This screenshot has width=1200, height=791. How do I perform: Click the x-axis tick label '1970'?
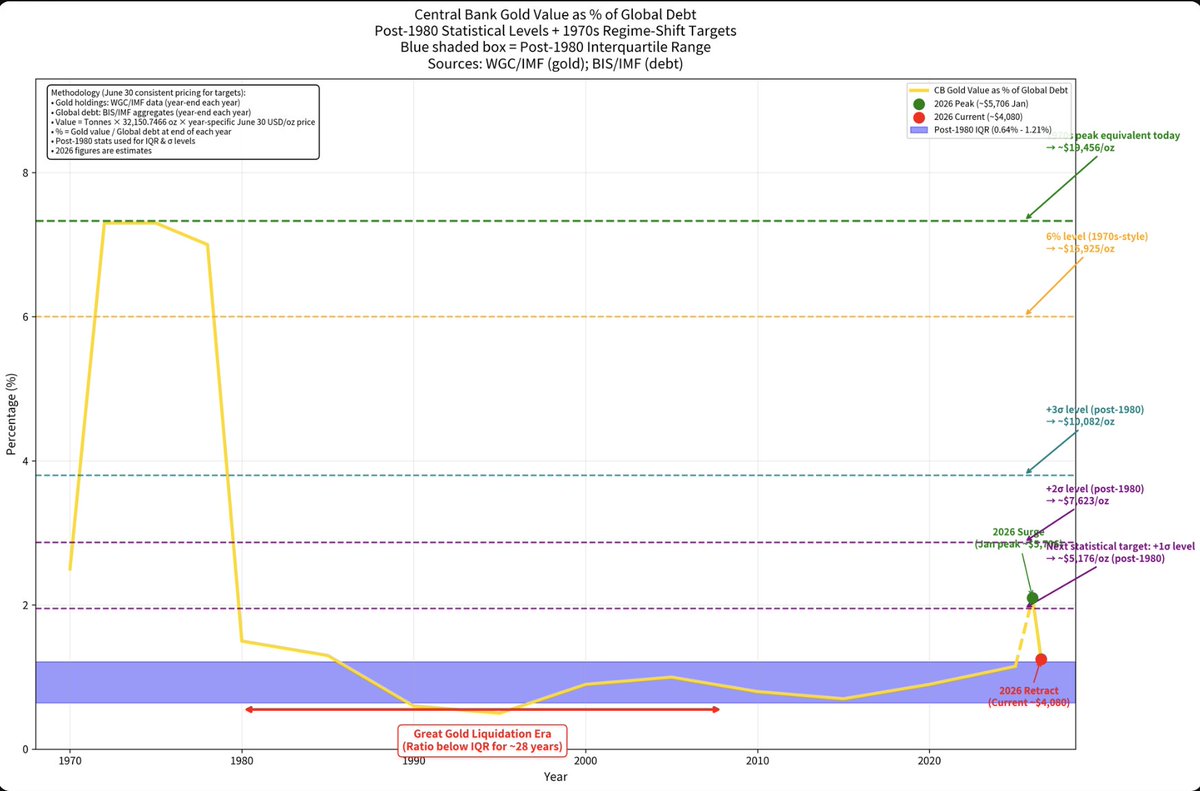click(x=70, y=761)
